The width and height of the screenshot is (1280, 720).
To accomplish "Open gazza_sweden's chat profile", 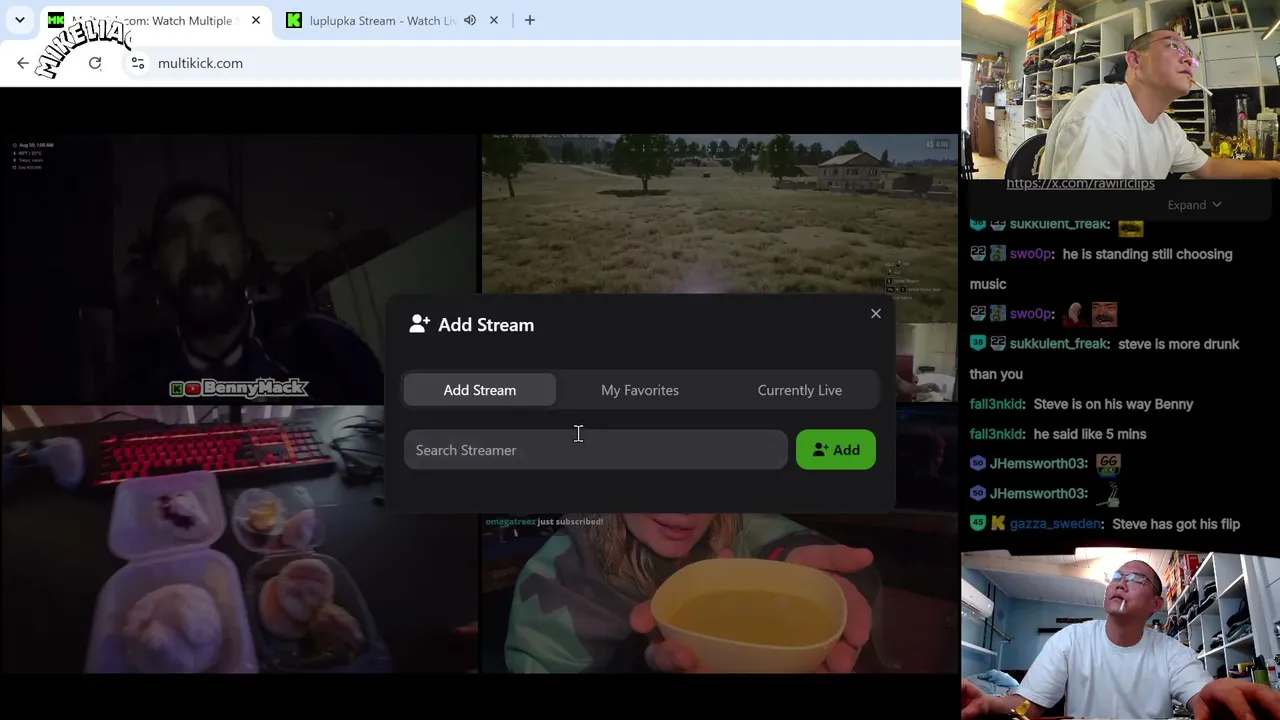I will pyautogui.click(x=1056, y=524).
